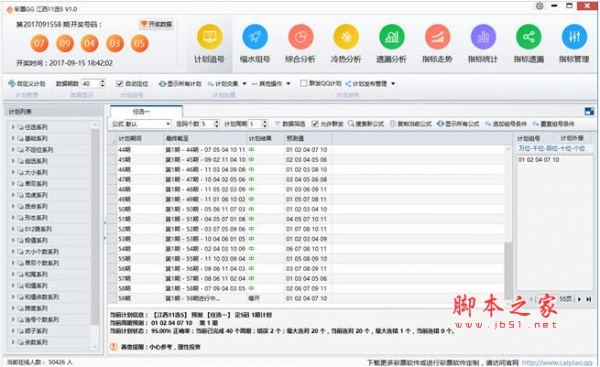
Task: Click the 数据期数 spinner arrows
Action: [x=102, y=83]
